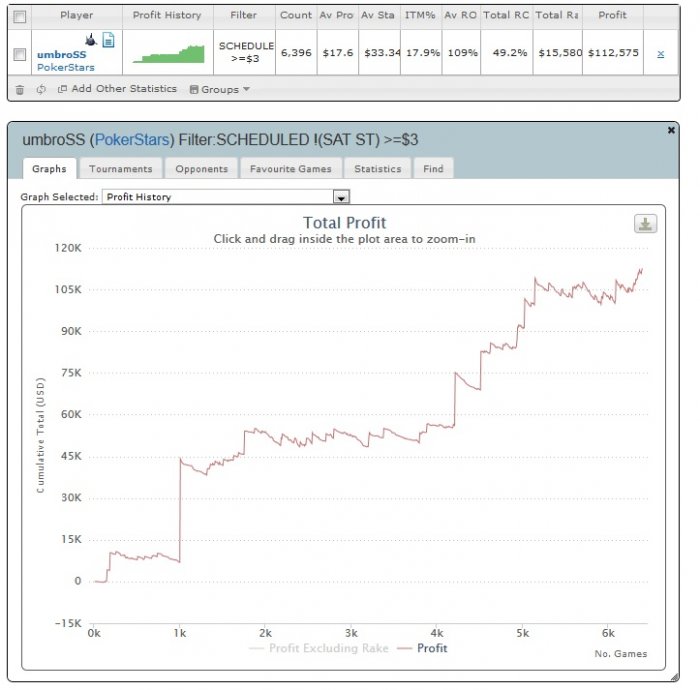
Task: Sort by the Av Pro column header
Action: (337, 15)
